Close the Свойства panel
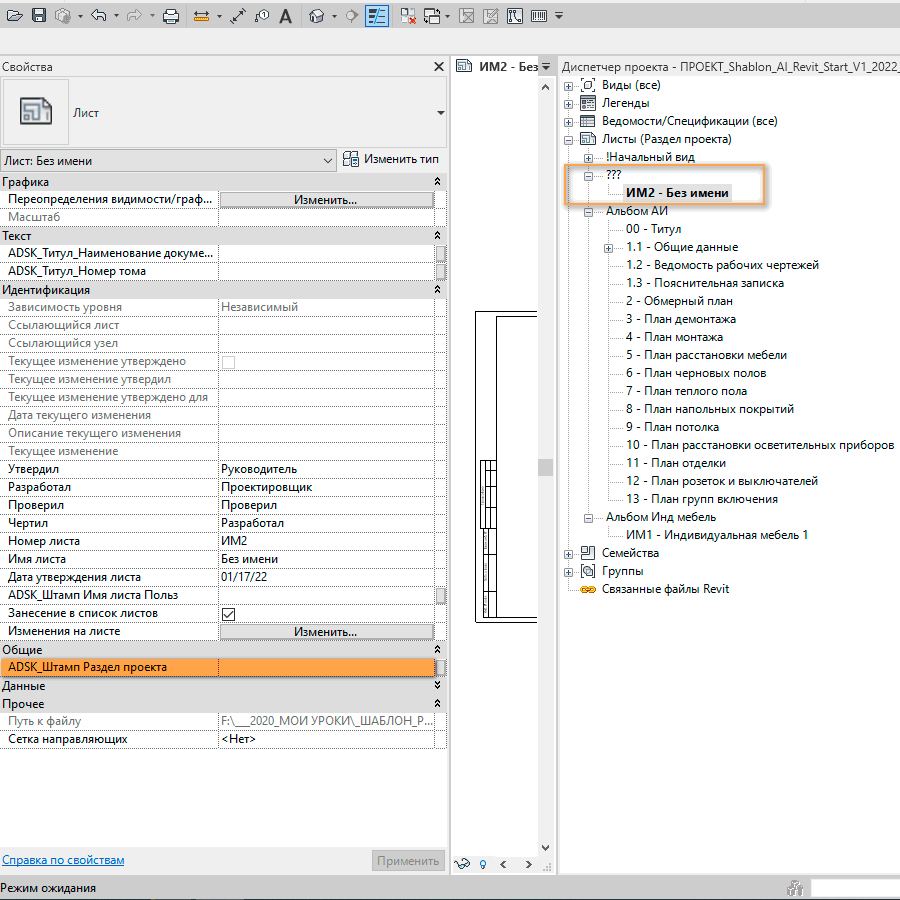 pos(439,67)
